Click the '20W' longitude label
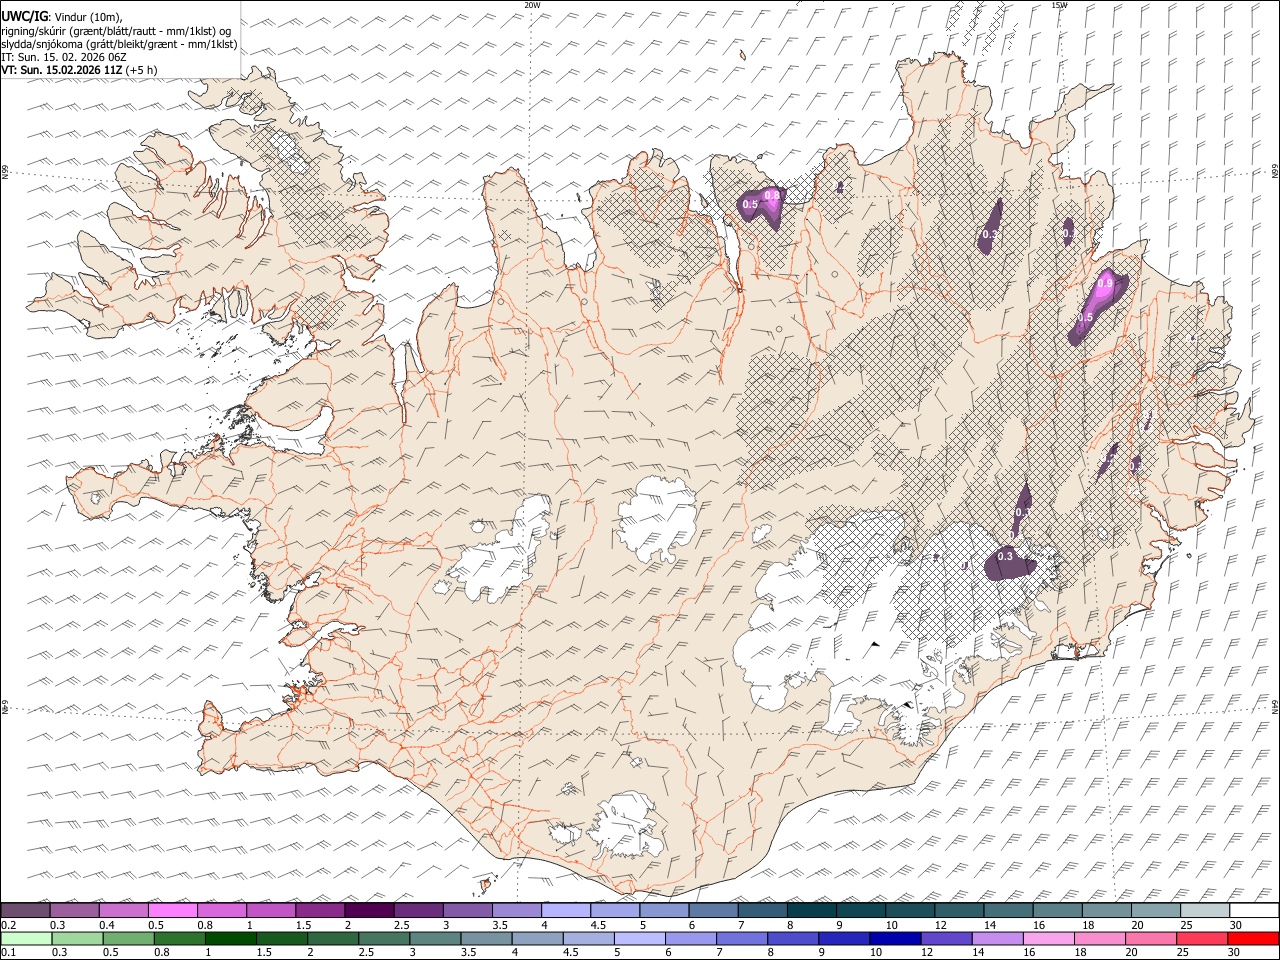1280x960 pixels. point(532,5)
